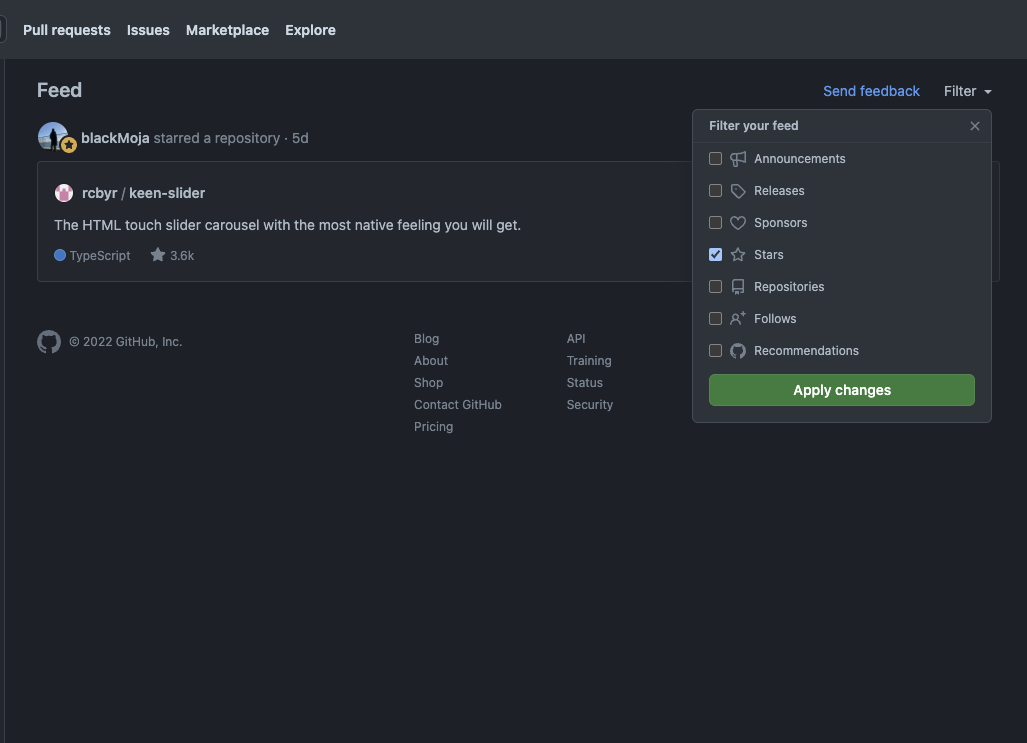The image size is (1027, 743).
Task: Click the Follows filter label
Action: [x=775, y=318]
